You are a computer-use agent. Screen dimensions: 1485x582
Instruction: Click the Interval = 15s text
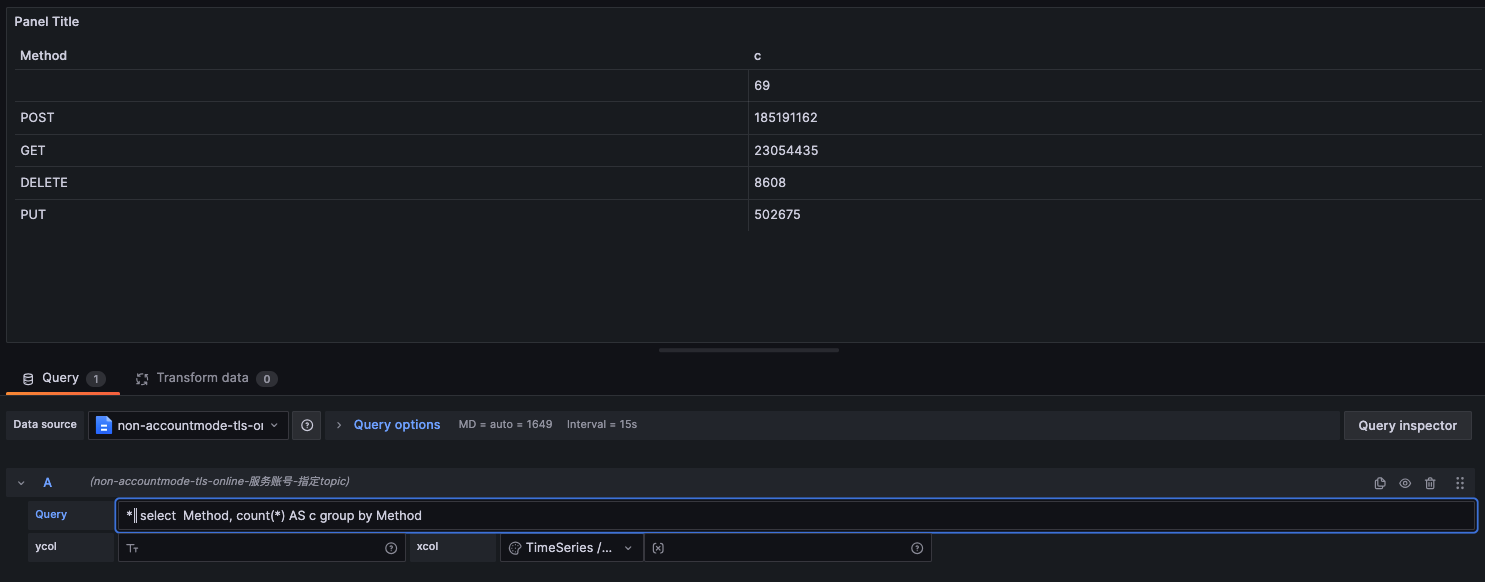point(602,425)
